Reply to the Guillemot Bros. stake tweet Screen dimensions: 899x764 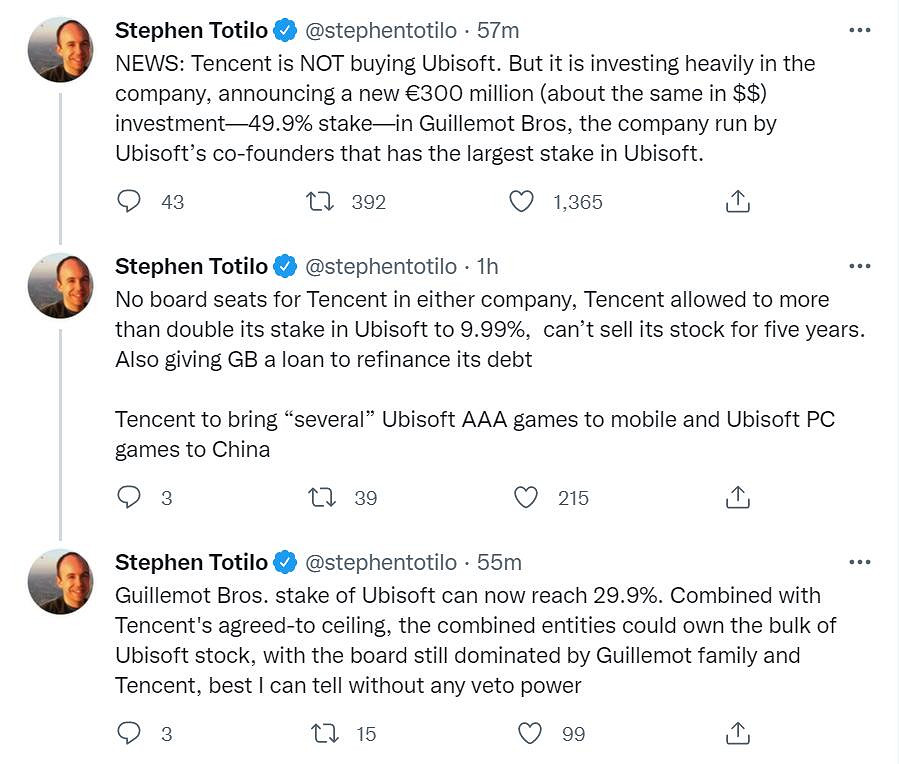tap(129, 733)
